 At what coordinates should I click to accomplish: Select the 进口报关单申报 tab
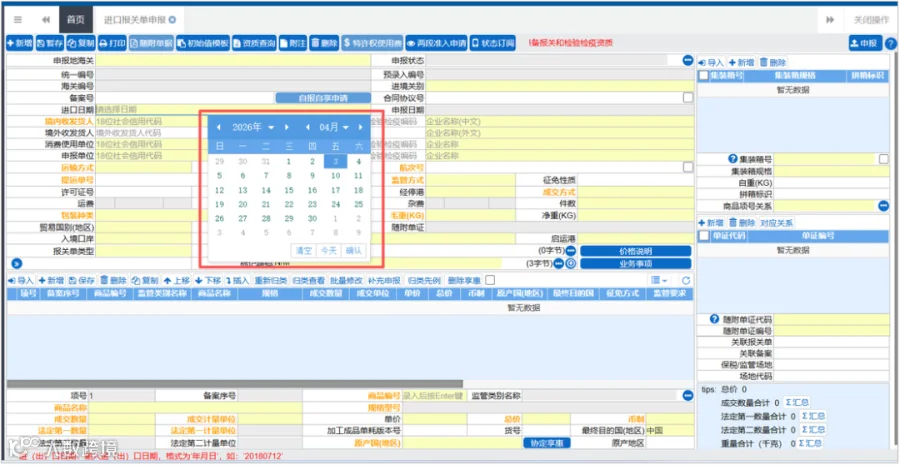139,20
